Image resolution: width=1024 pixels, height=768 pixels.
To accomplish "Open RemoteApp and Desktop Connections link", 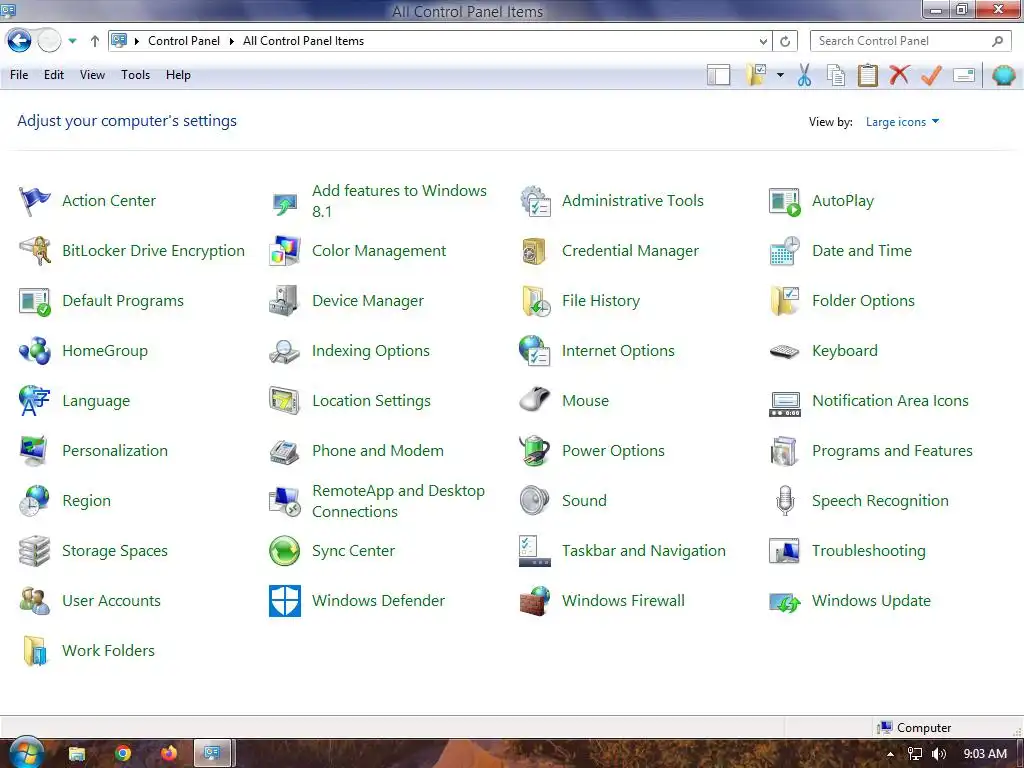I will 398,501.
